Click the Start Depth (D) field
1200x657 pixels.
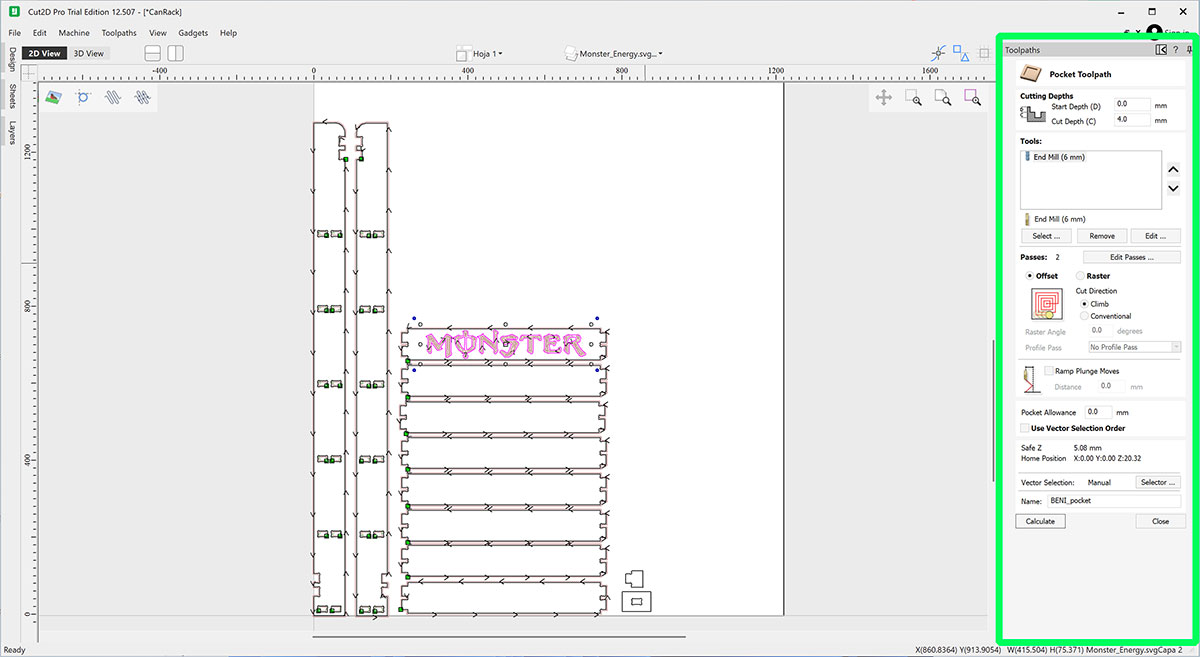1132,104
